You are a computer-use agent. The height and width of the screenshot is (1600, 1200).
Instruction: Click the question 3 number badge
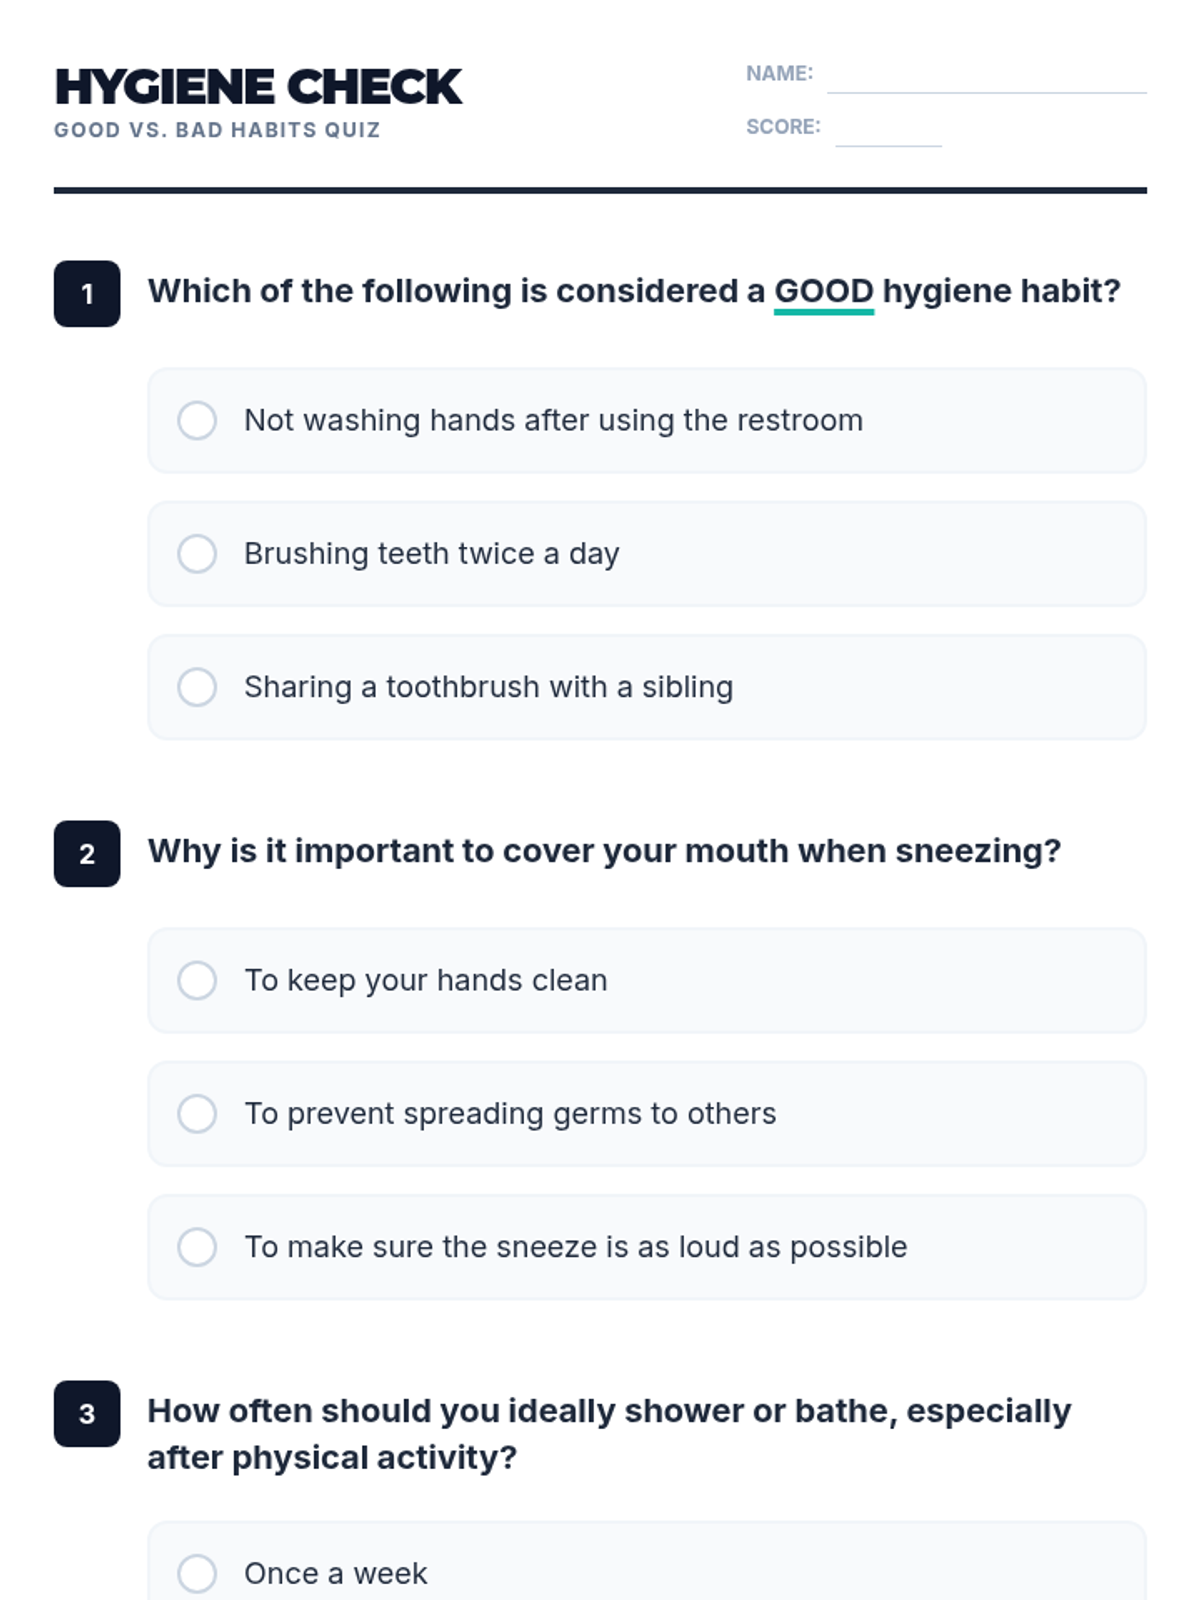87,1414
